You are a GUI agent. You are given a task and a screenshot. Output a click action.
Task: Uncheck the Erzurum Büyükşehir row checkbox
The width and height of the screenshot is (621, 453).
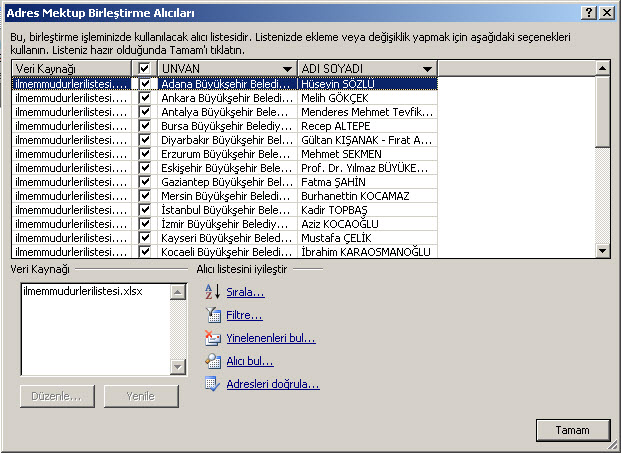(145, 154)
